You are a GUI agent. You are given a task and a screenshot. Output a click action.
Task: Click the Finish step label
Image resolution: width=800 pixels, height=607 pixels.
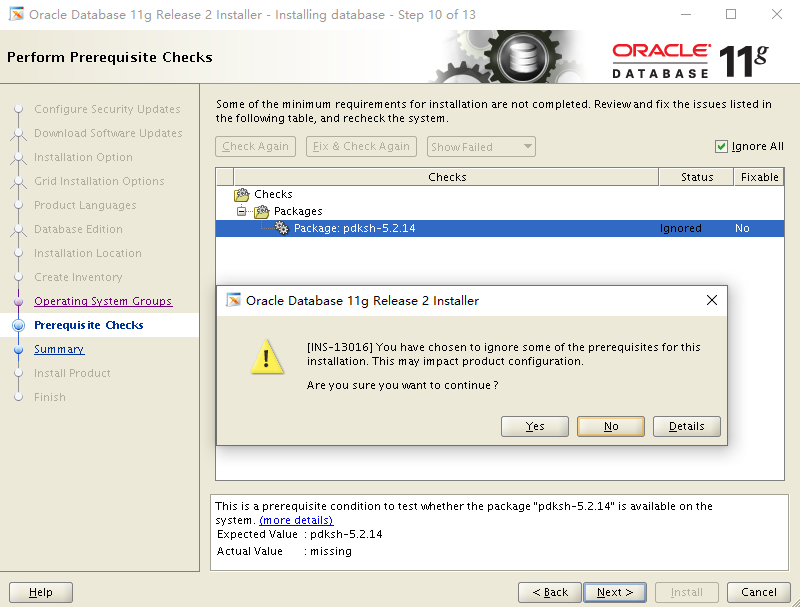point(49,397)
